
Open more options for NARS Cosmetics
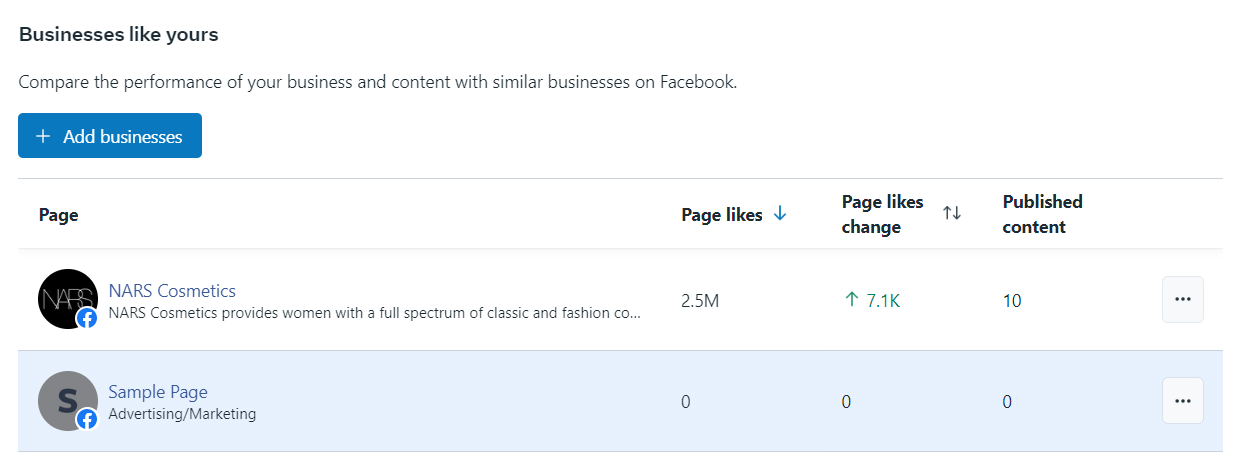(x=1182, y=299)
